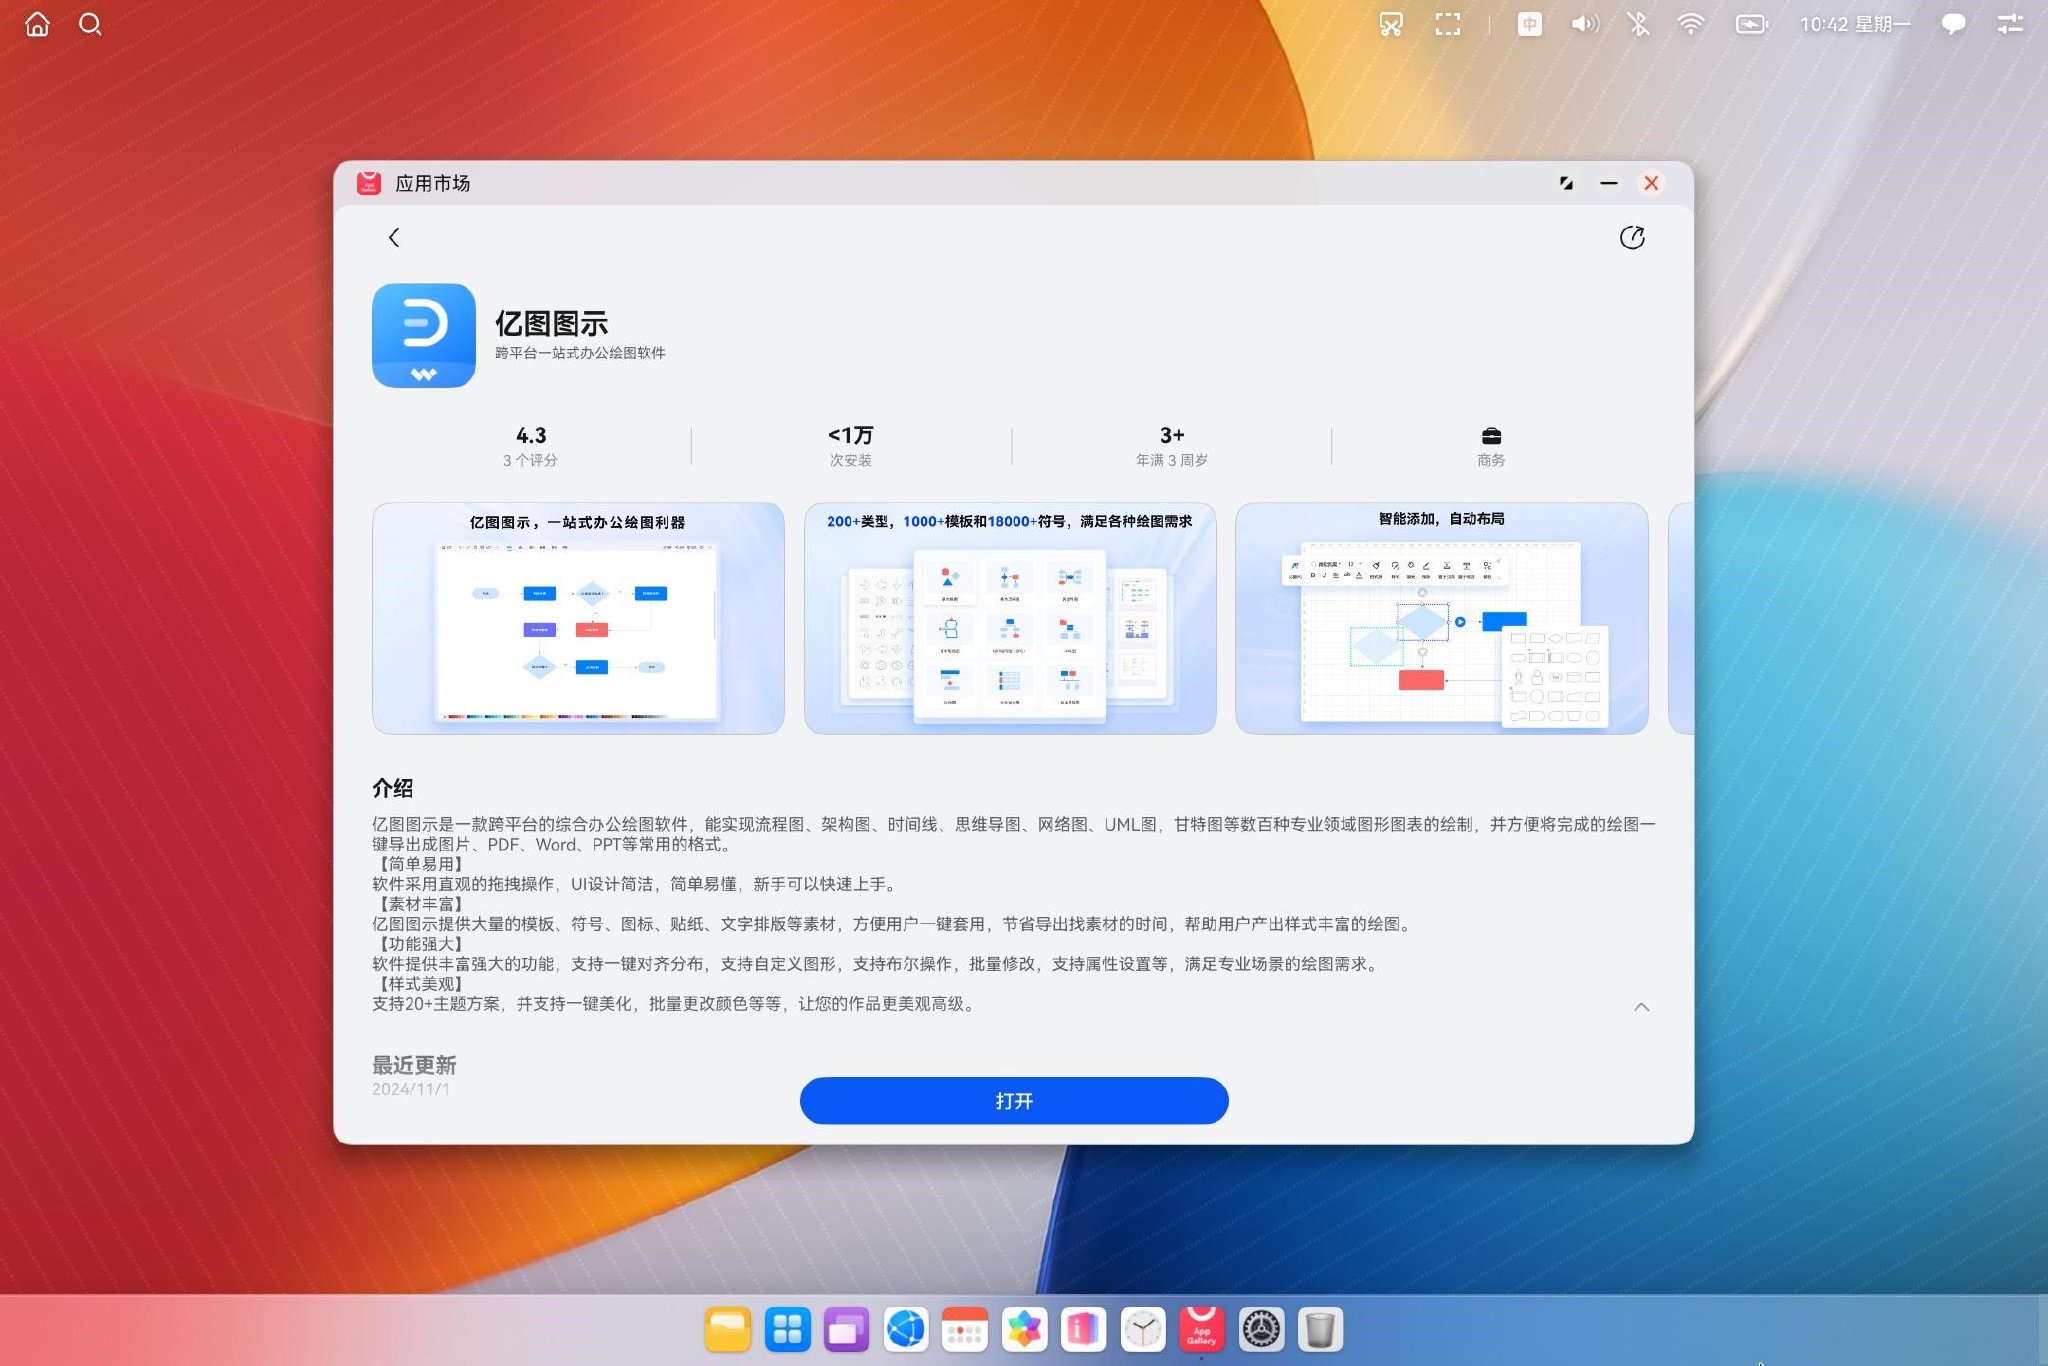Click the date 2024/11/1
The width and height of the screenshot is (2048, 1366).
coord(411,1089)
